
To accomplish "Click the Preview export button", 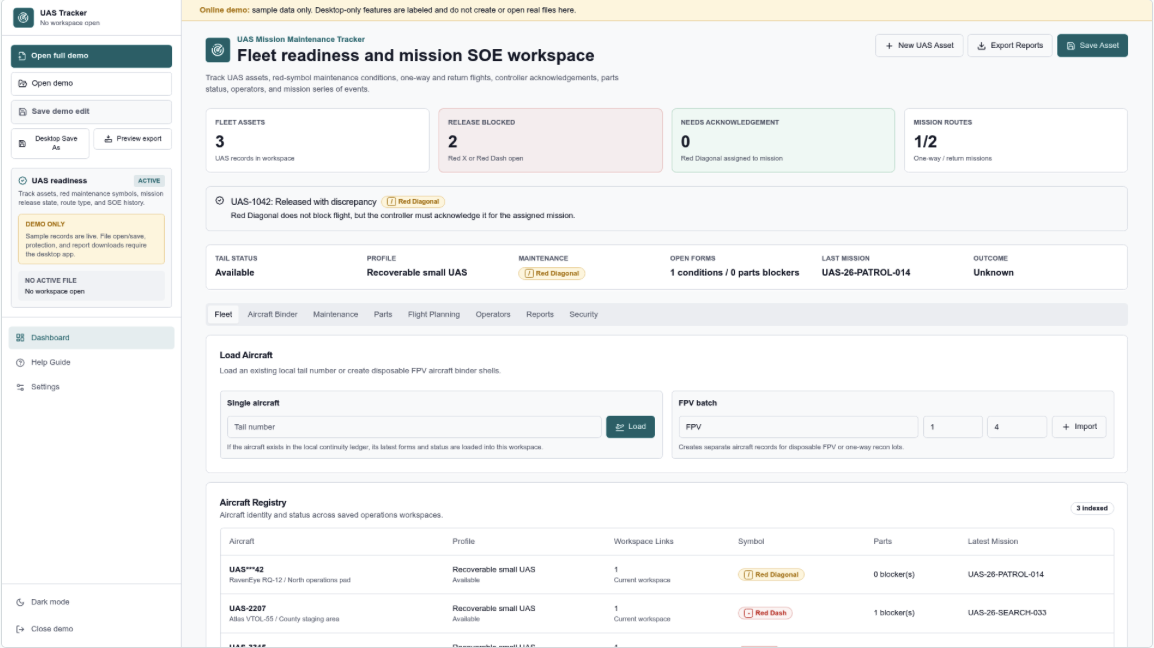I will click(x=132, y=138).
